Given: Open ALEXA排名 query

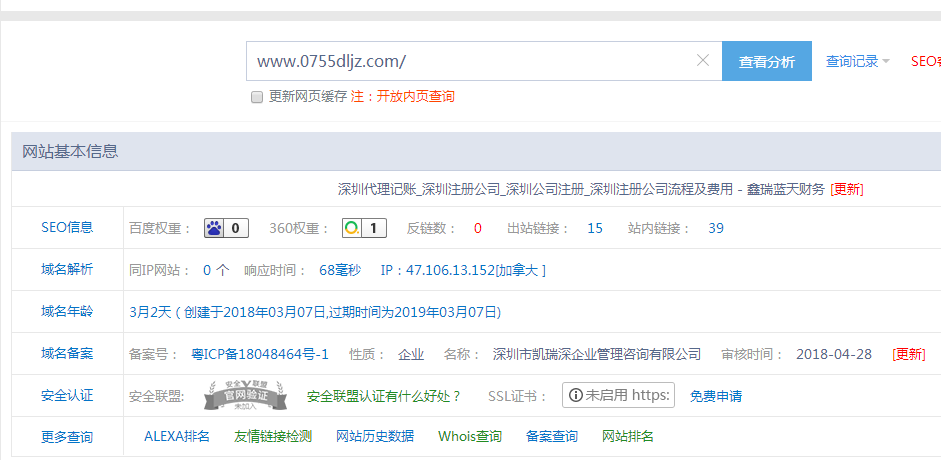Looking at the screenshot, I should tap(177, 436).
